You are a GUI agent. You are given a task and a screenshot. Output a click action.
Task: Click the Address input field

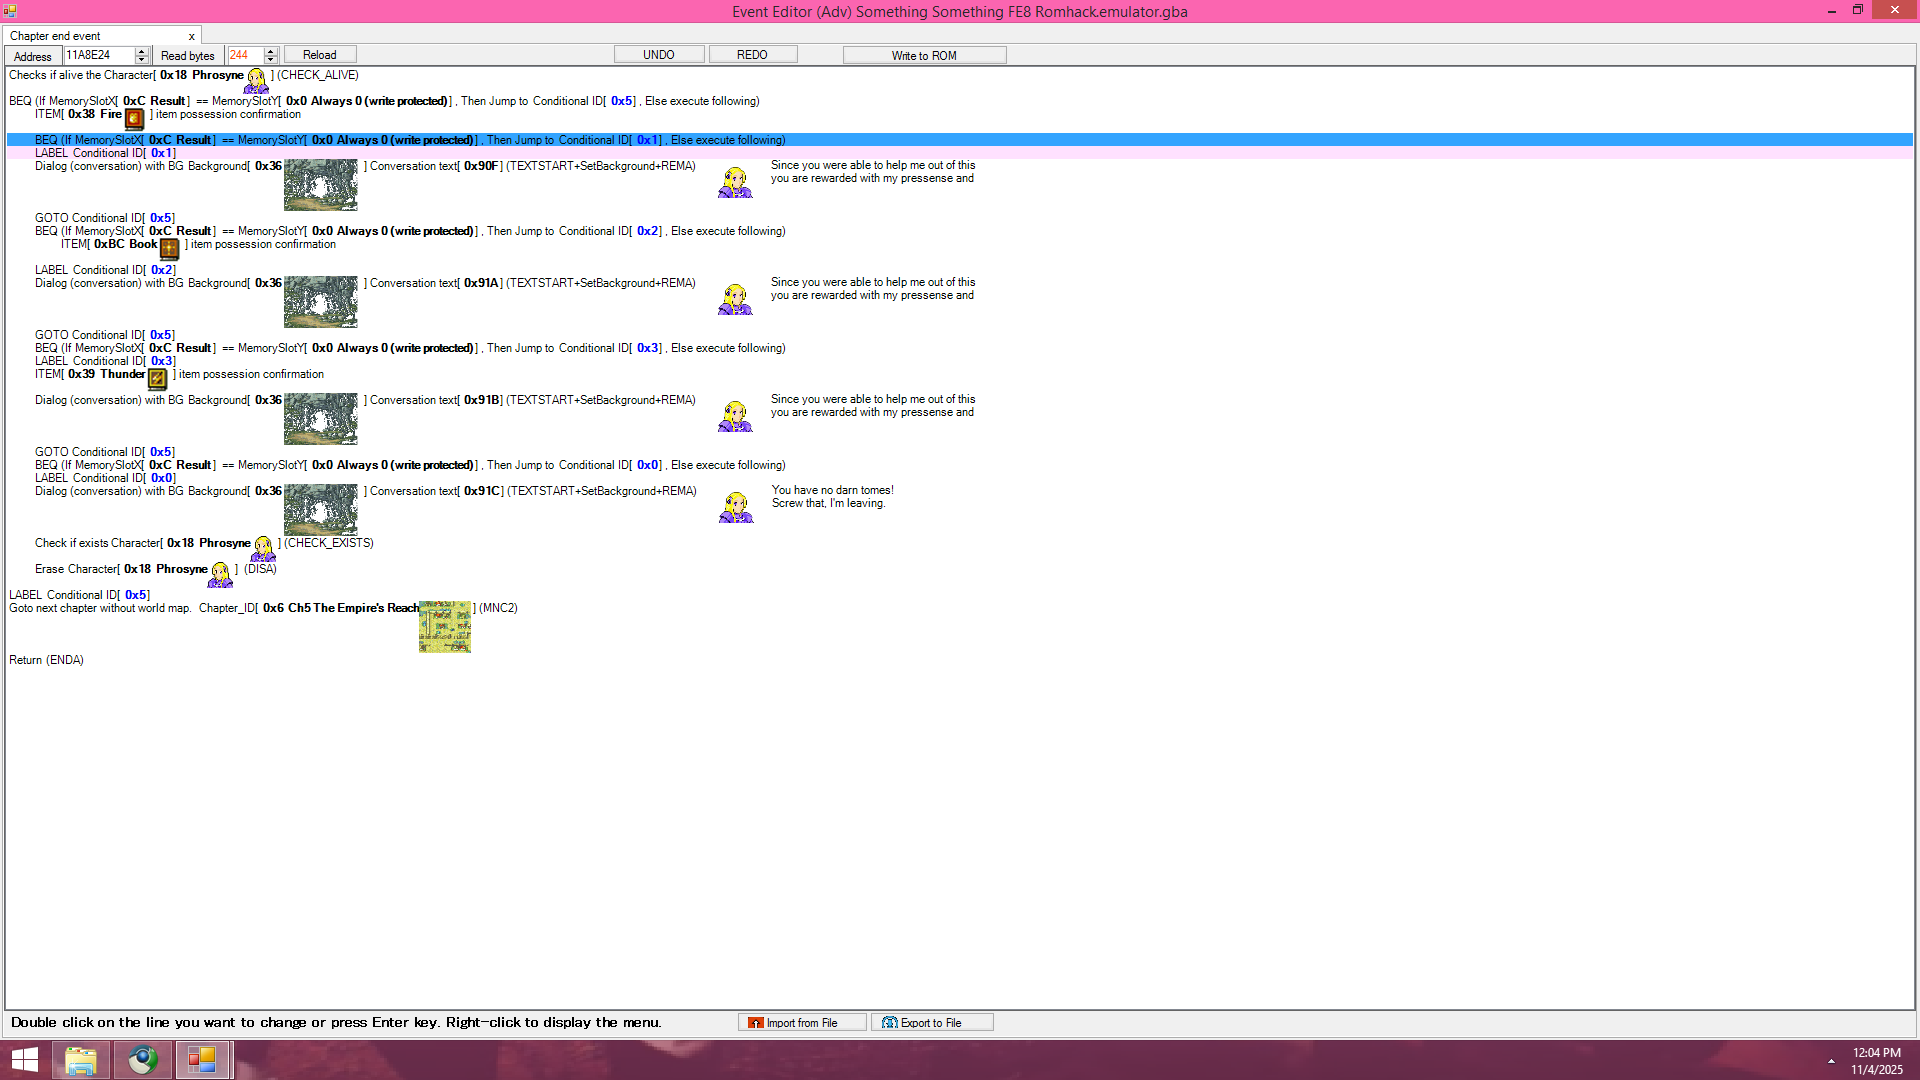[x=98, y=55]
